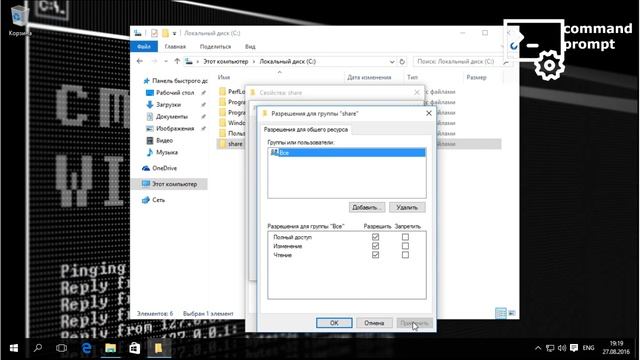Go back in Explorer navigation
Image resolution: width=640 pixels, height=360 pixels.
click(140, 61)
